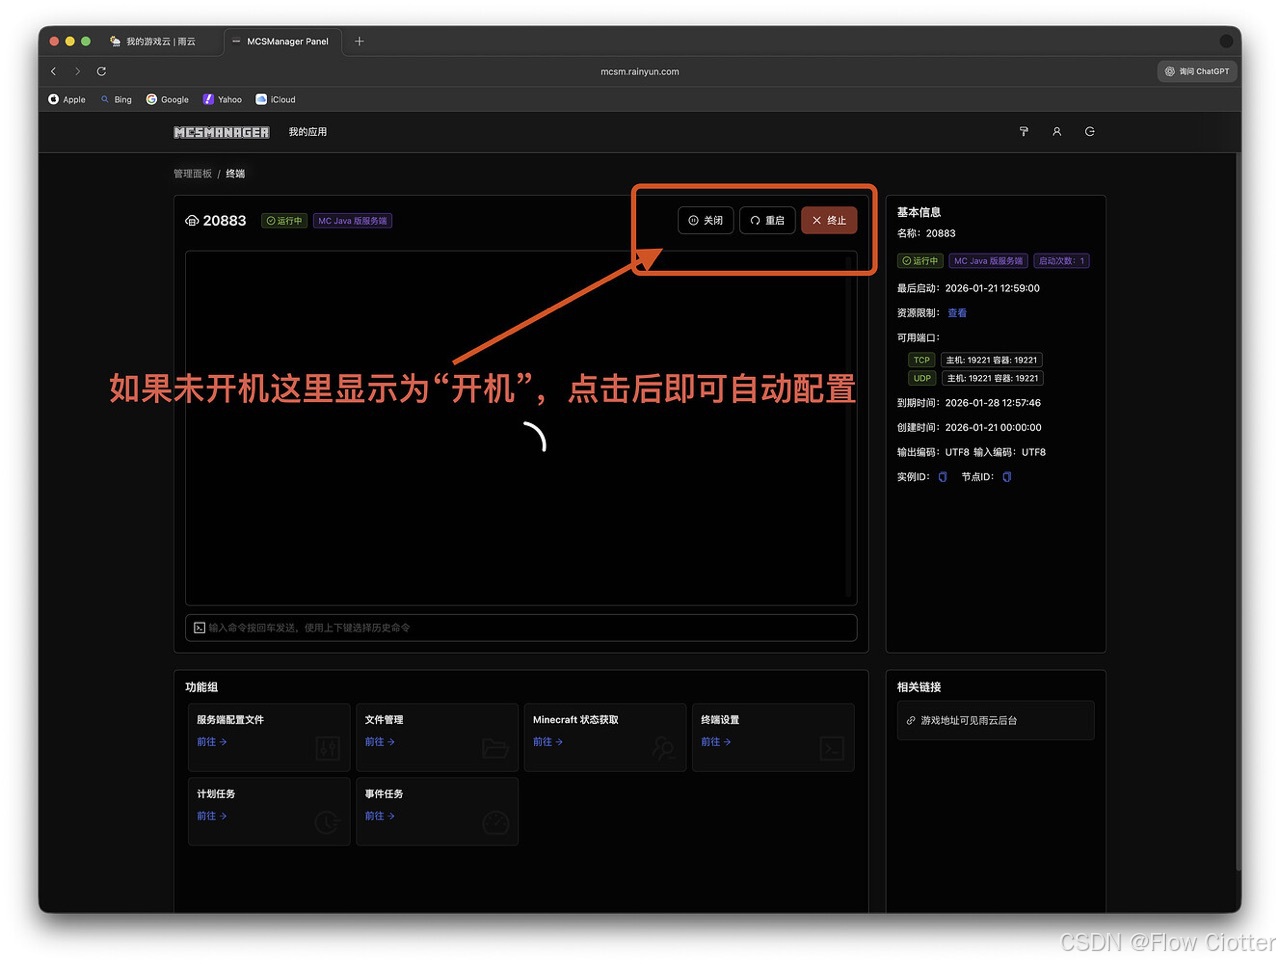Go to 事件任务 via its 前往 link
This screenshot has height=964, width=1280.
380,816
